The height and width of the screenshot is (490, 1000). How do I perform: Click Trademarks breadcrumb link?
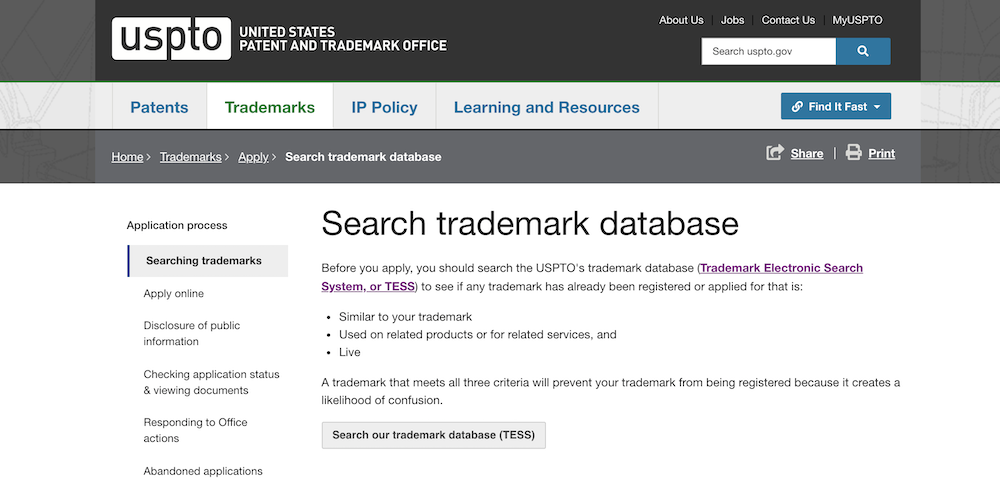[x=191, y=157]
